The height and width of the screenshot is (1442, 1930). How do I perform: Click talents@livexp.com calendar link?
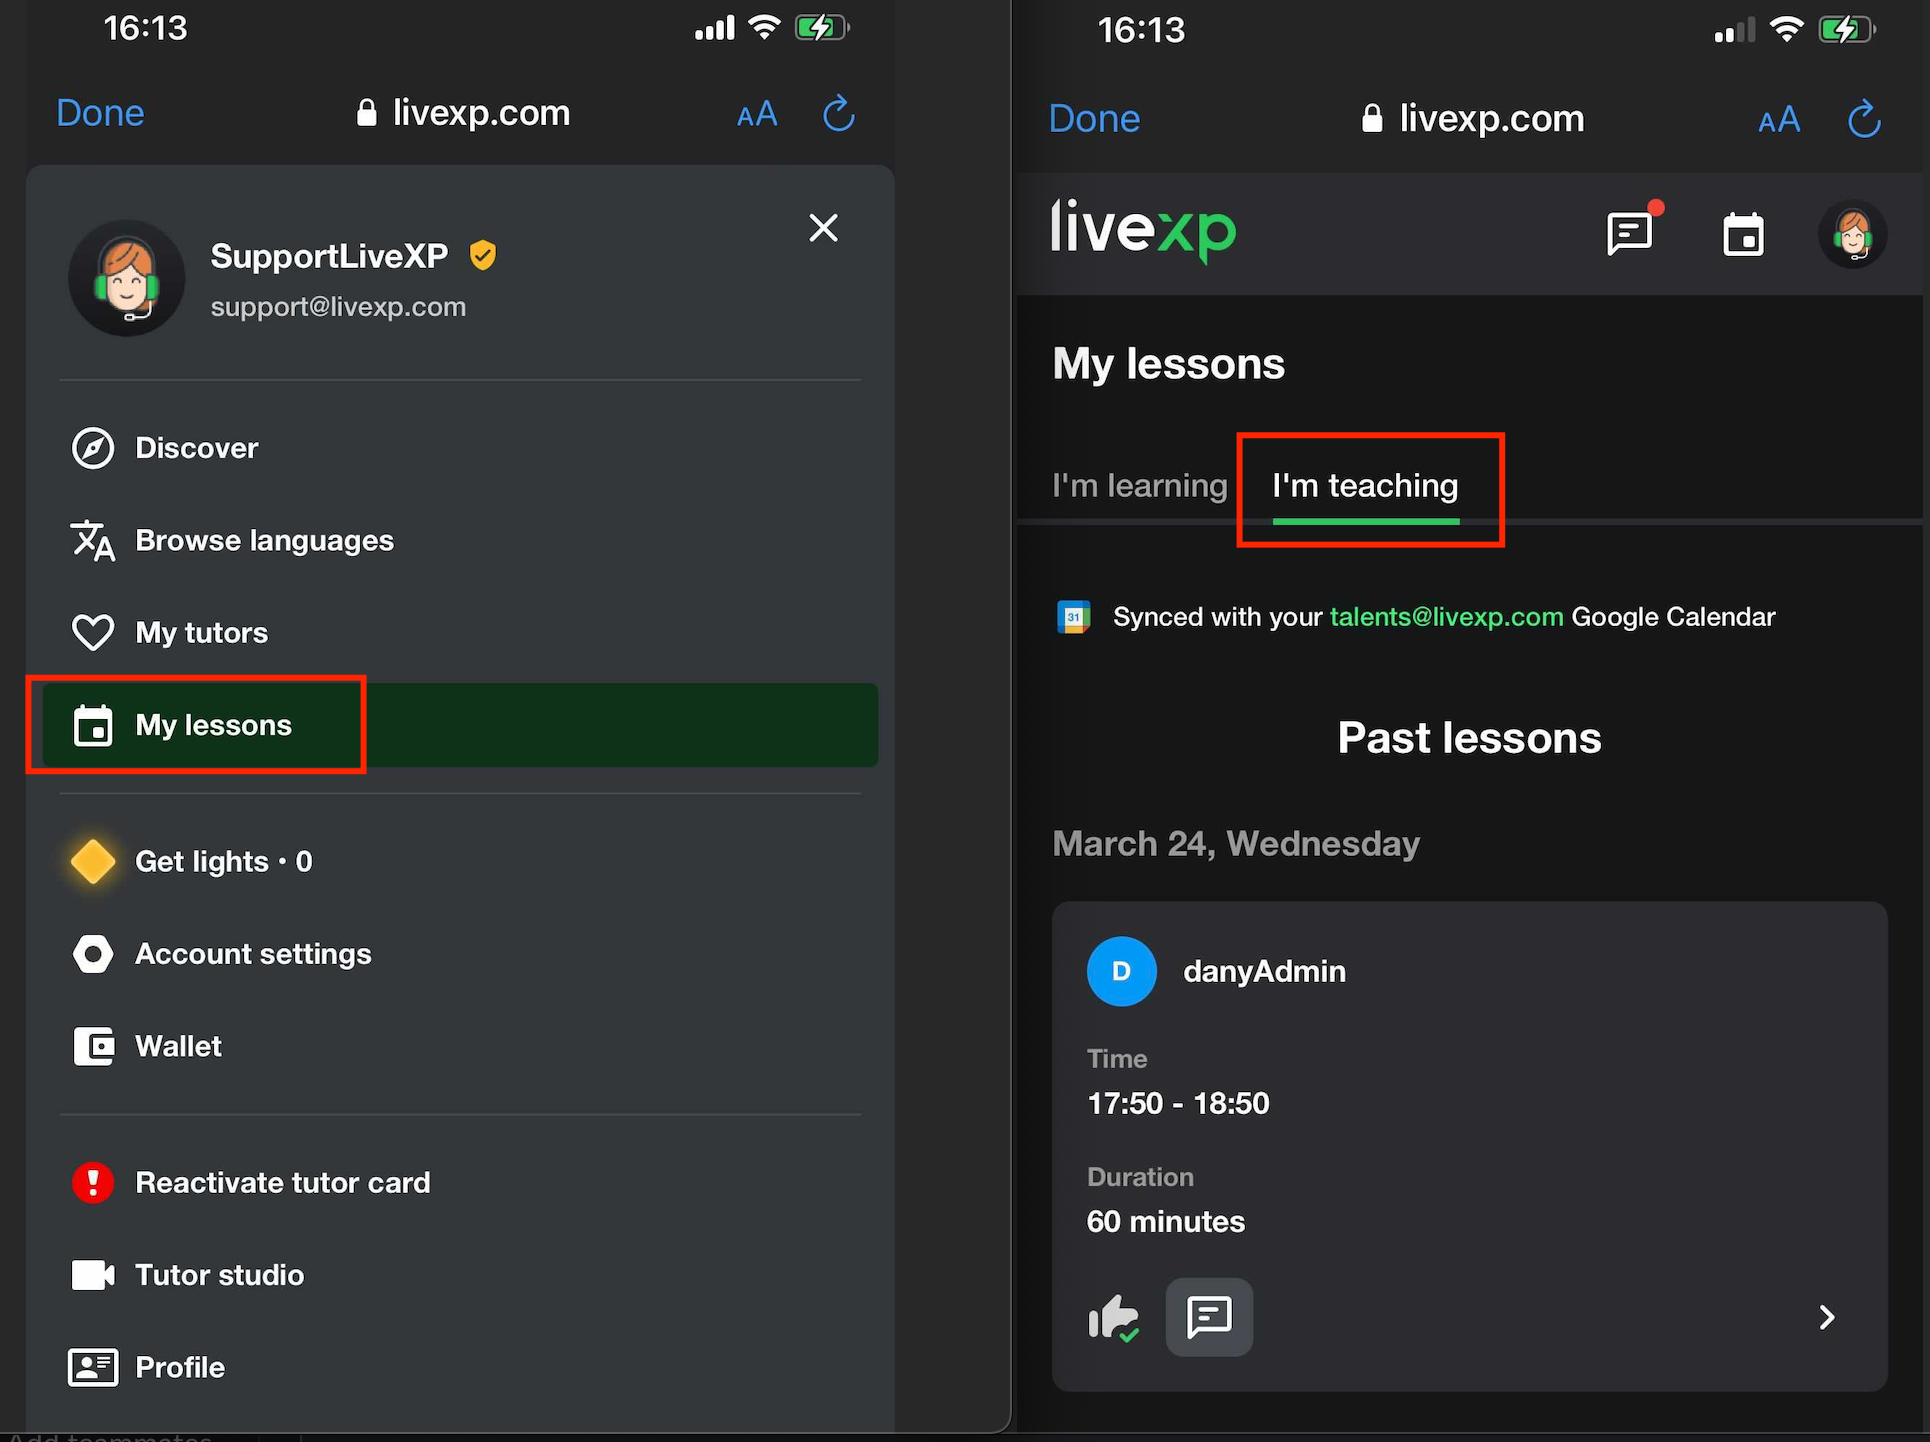[1446, 617]
